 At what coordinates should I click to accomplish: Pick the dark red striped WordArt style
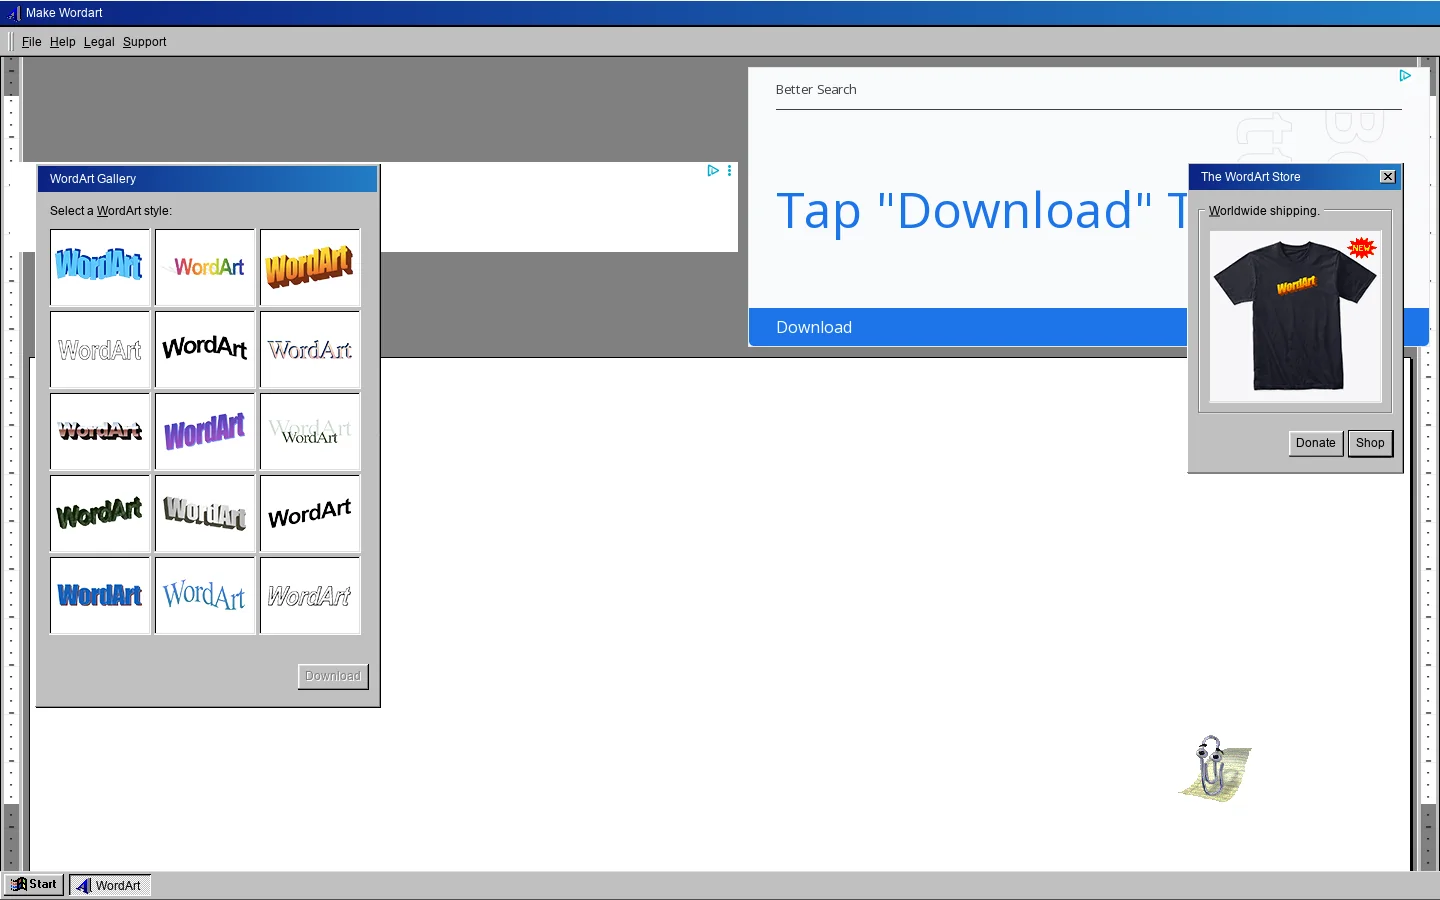100,431
